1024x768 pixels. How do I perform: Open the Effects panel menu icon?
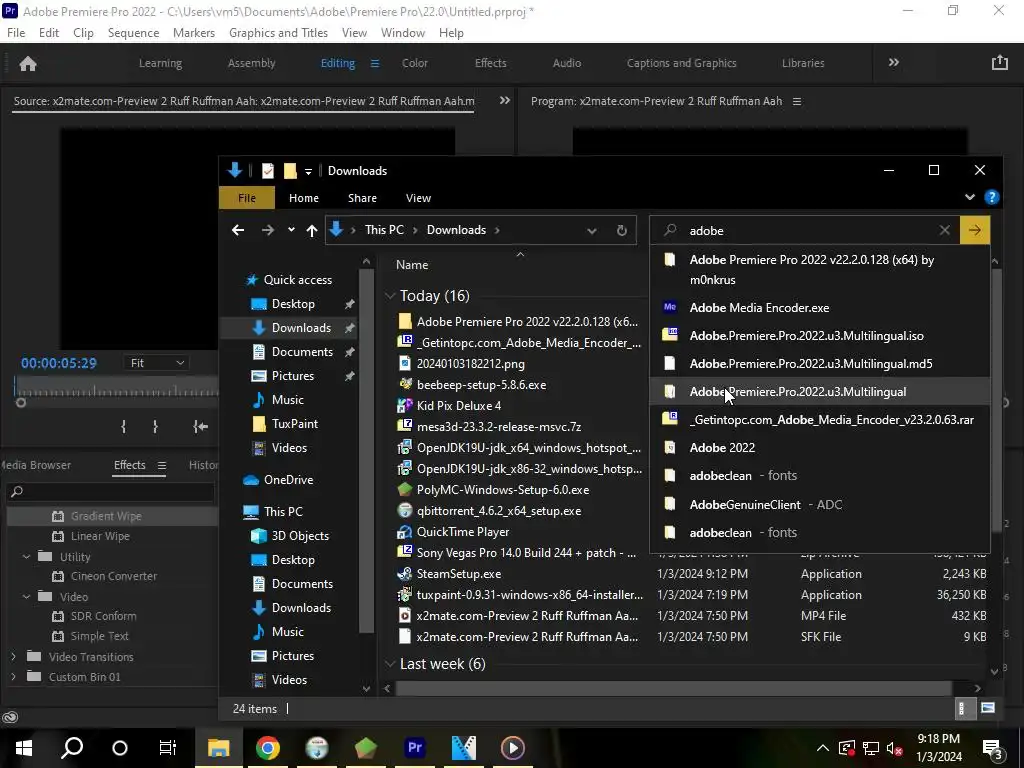coord(161,465)
